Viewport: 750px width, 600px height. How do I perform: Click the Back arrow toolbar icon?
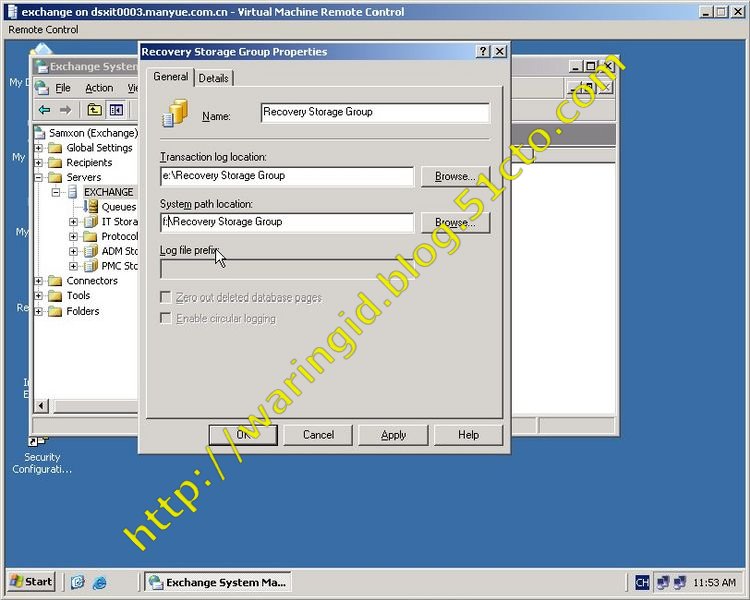click(x=44, y=110)
